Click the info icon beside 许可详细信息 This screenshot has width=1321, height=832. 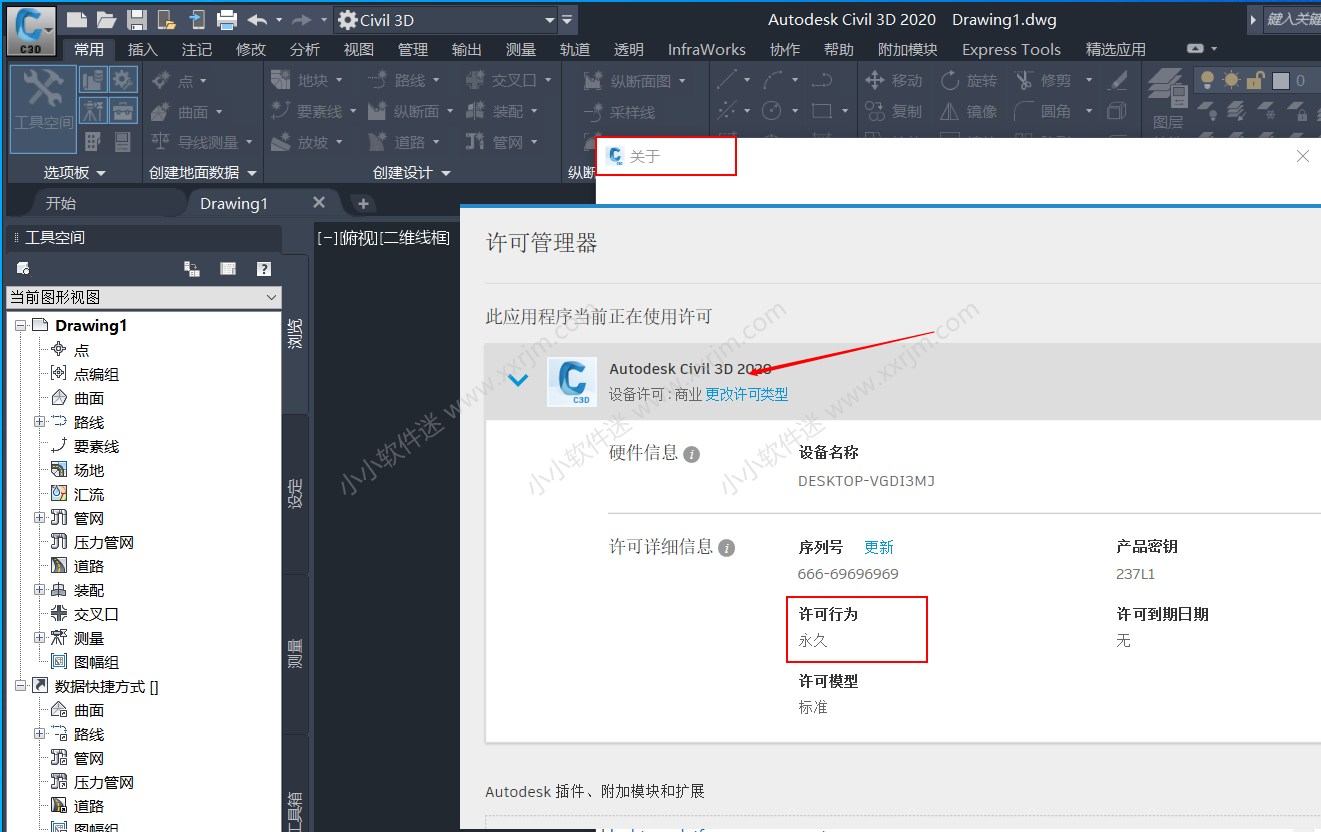click(727, 548)
